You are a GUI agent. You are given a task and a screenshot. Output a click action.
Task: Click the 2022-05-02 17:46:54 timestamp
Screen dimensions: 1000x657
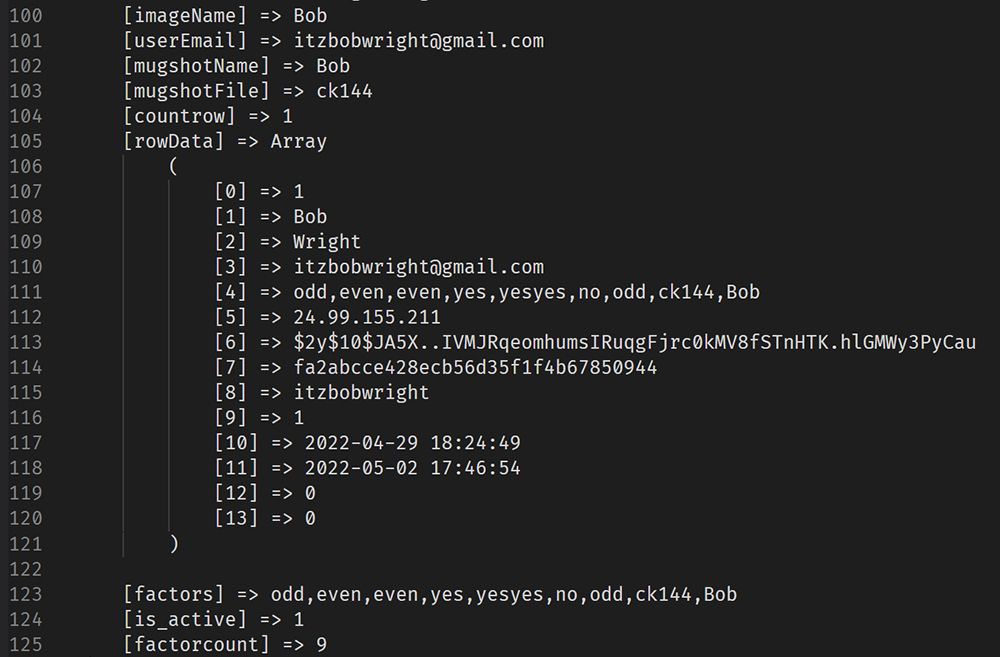[412, 468]
